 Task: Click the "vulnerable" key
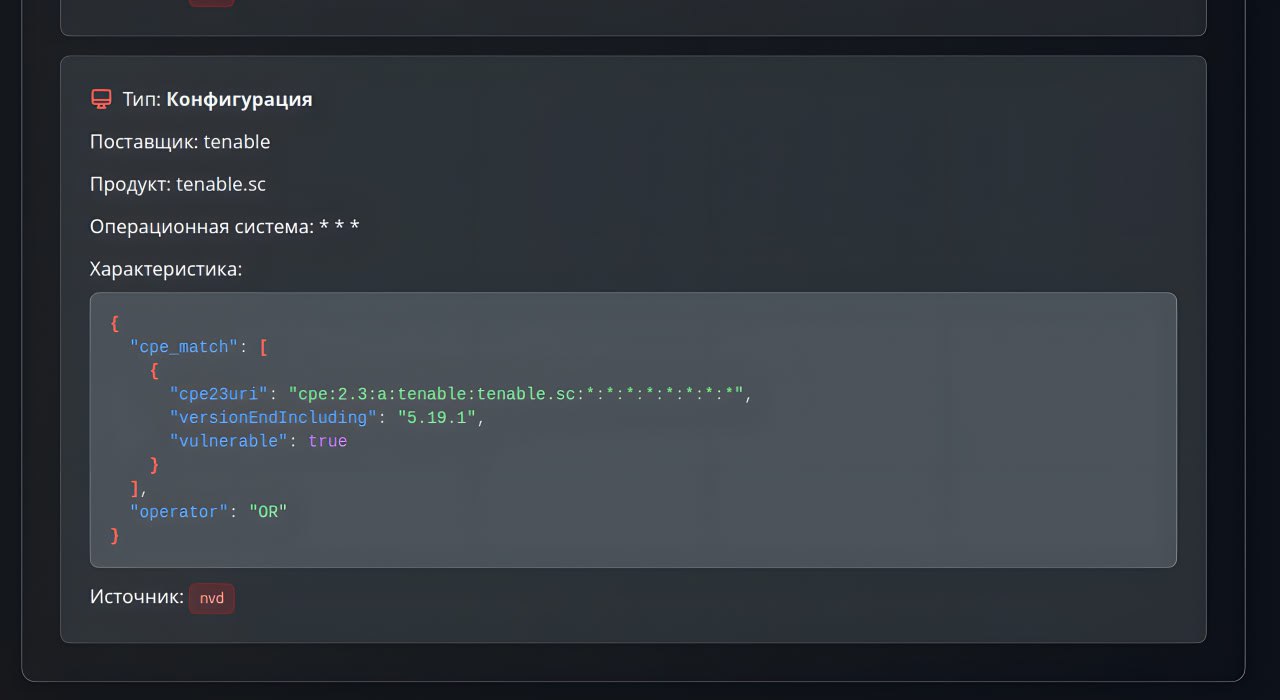pyautogui.click(x=229, y=441)
